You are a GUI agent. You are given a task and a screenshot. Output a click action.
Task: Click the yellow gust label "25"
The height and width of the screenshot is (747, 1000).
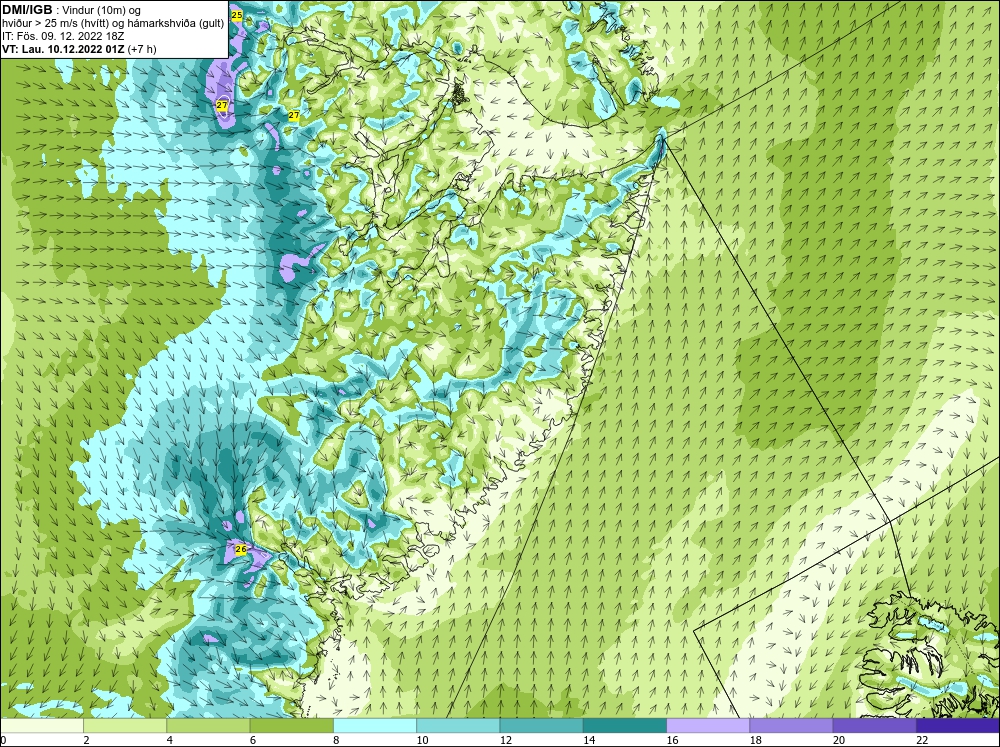coord(237,15)
